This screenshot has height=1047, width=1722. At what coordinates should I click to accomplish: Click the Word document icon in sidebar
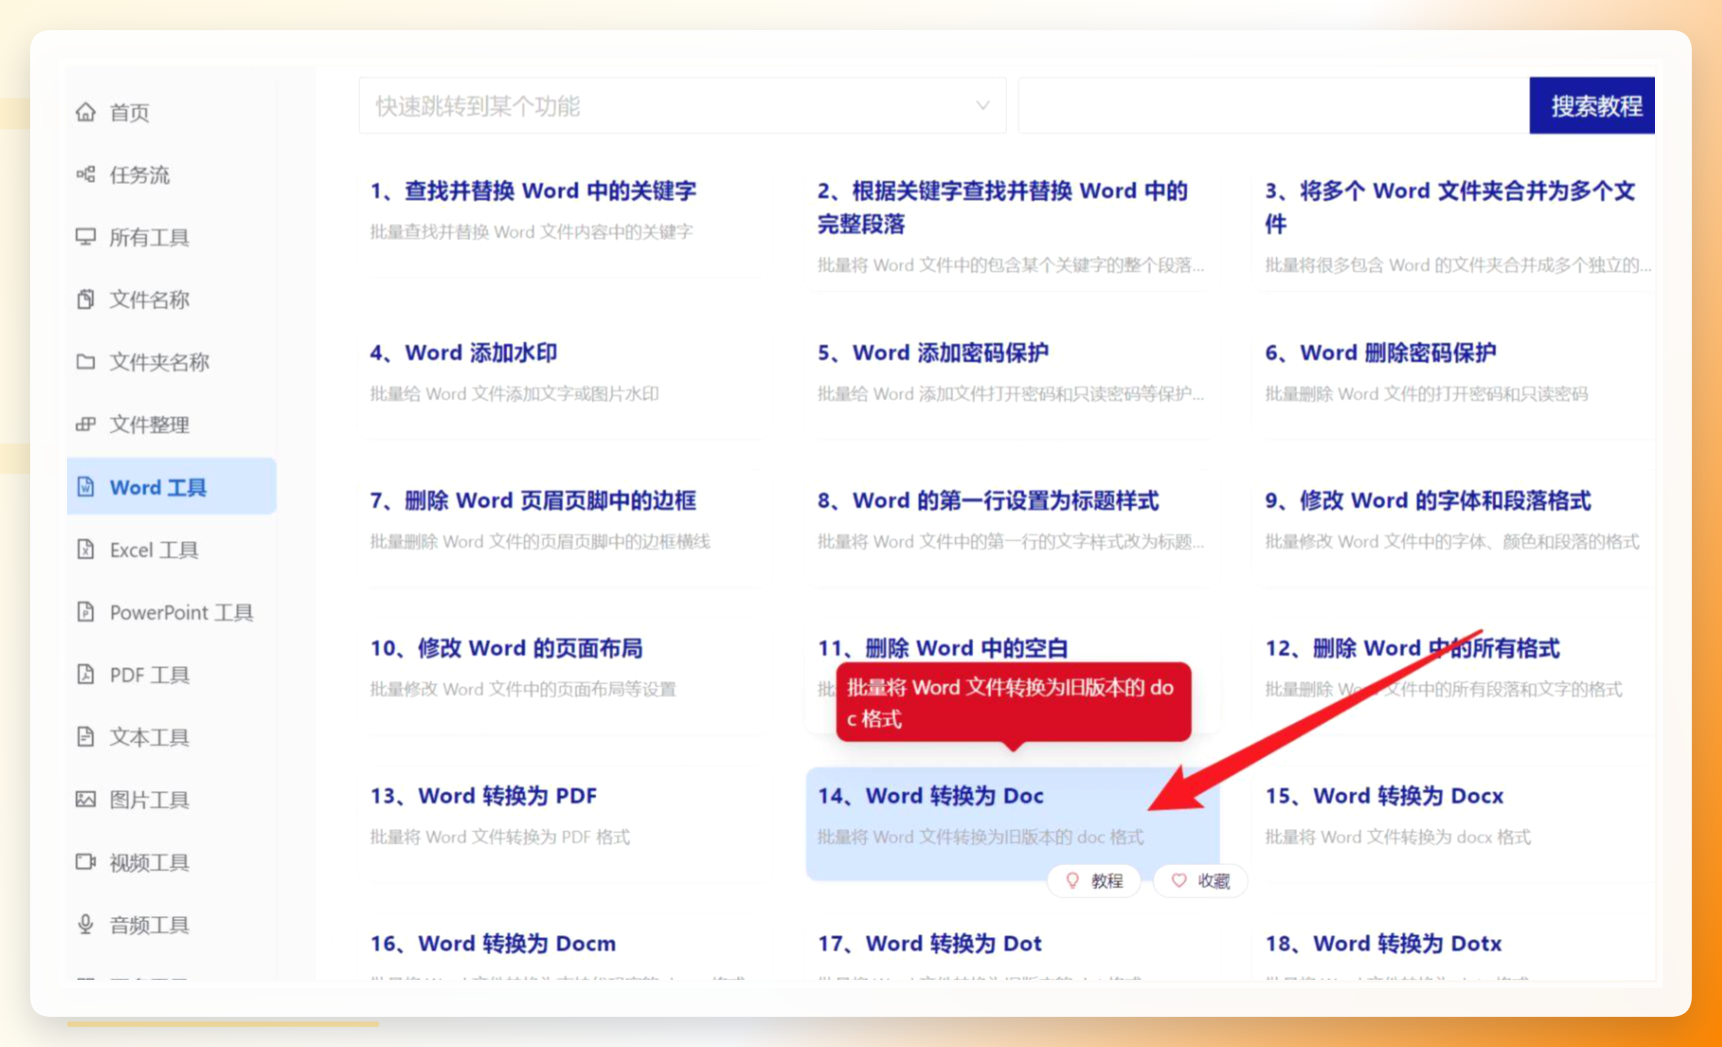coord(86,487)
